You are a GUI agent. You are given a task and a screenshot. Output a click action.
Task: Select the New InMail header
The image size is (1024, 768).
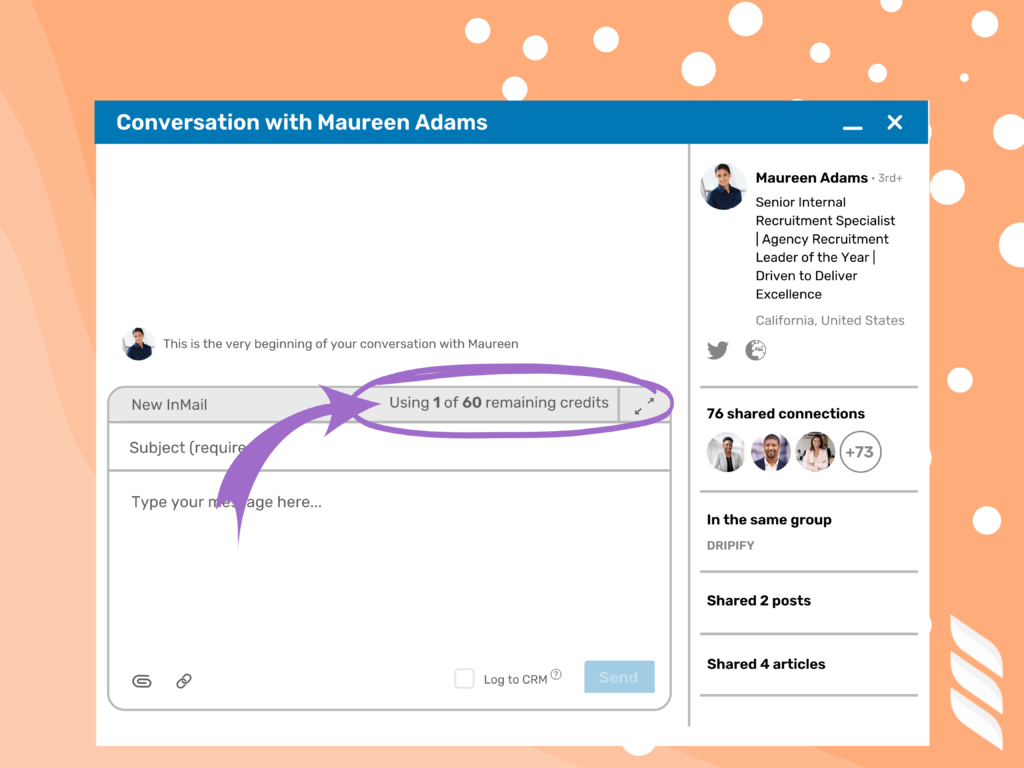click(170, 404)
